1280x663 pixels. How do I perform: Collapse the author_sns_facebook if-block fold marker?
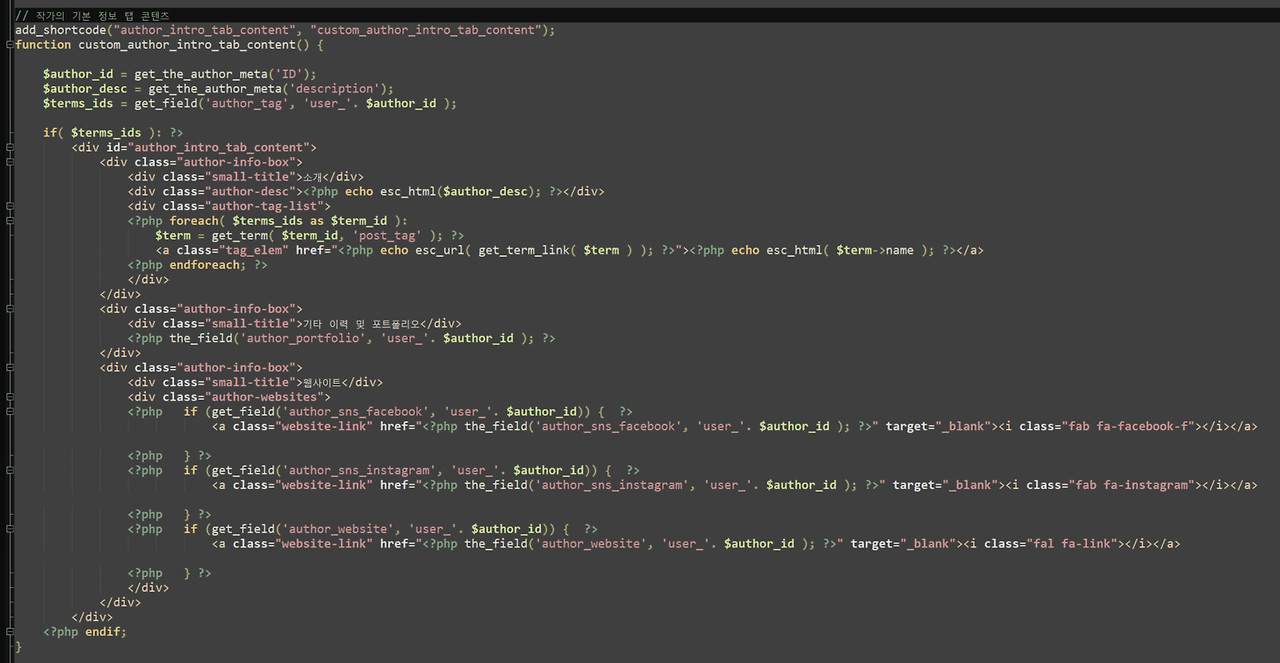pyautogui.click(x=8, y=412)
